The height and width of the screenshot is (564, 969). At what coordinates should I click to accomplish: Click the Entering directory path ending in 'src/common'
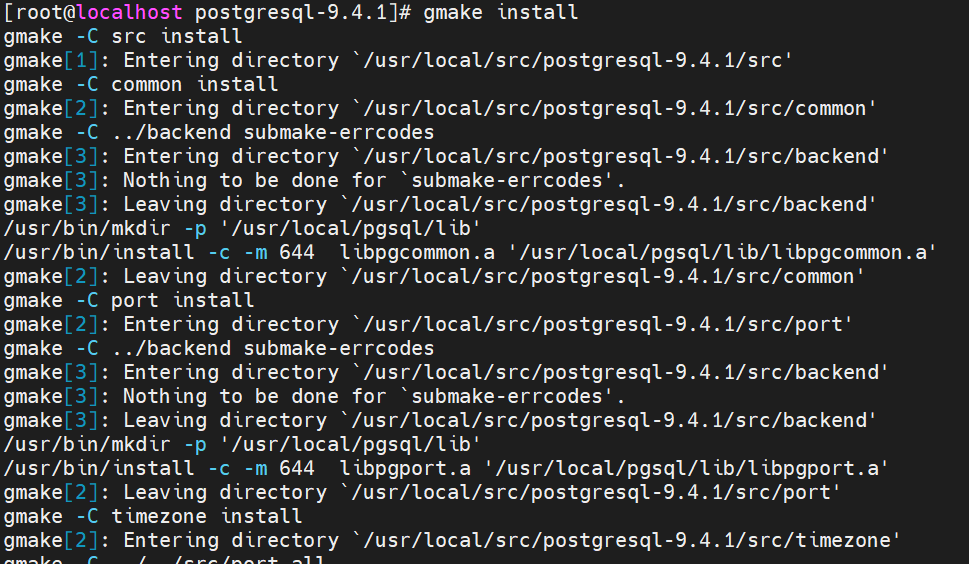(x=612, y=109)
